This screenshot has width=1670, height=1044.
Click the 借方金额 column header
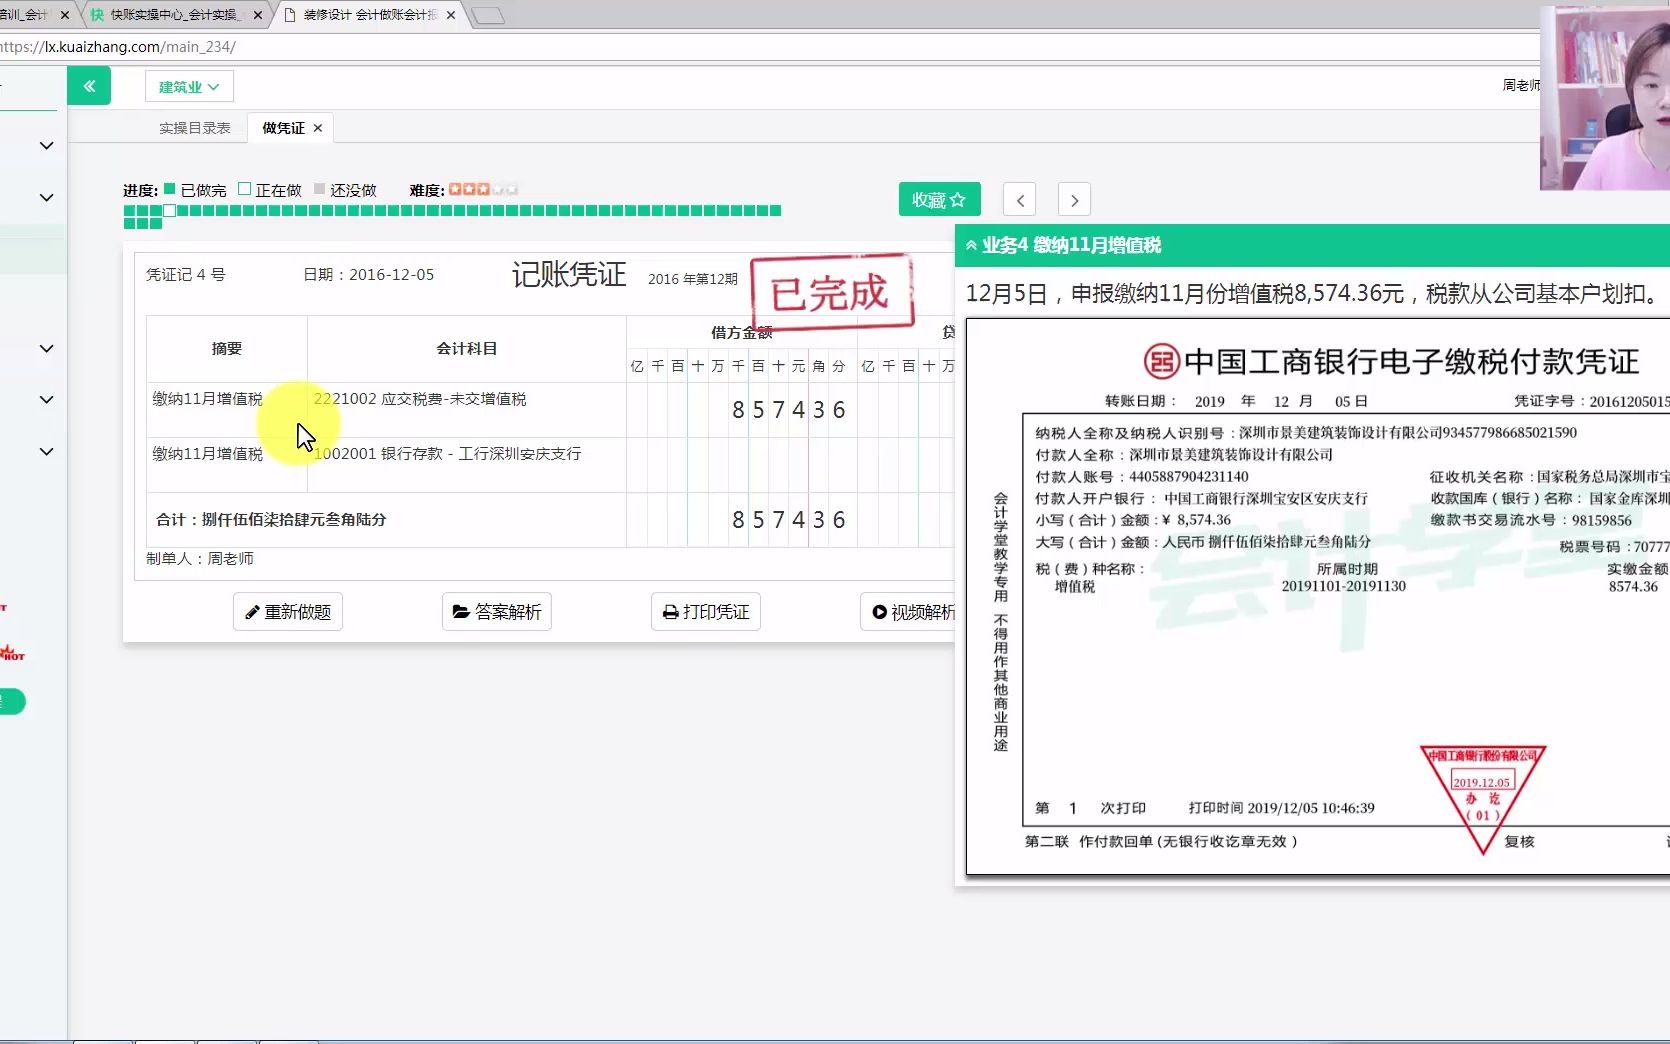(742, 333)
